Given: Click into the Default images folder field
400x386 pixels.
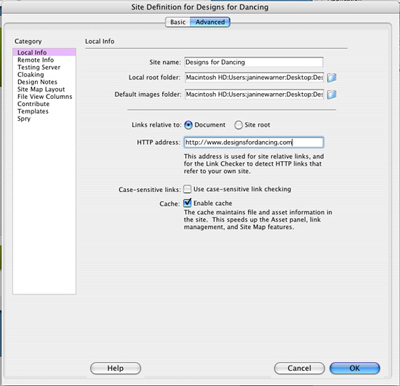Looking at the screenshot, I should click(254, 94).
